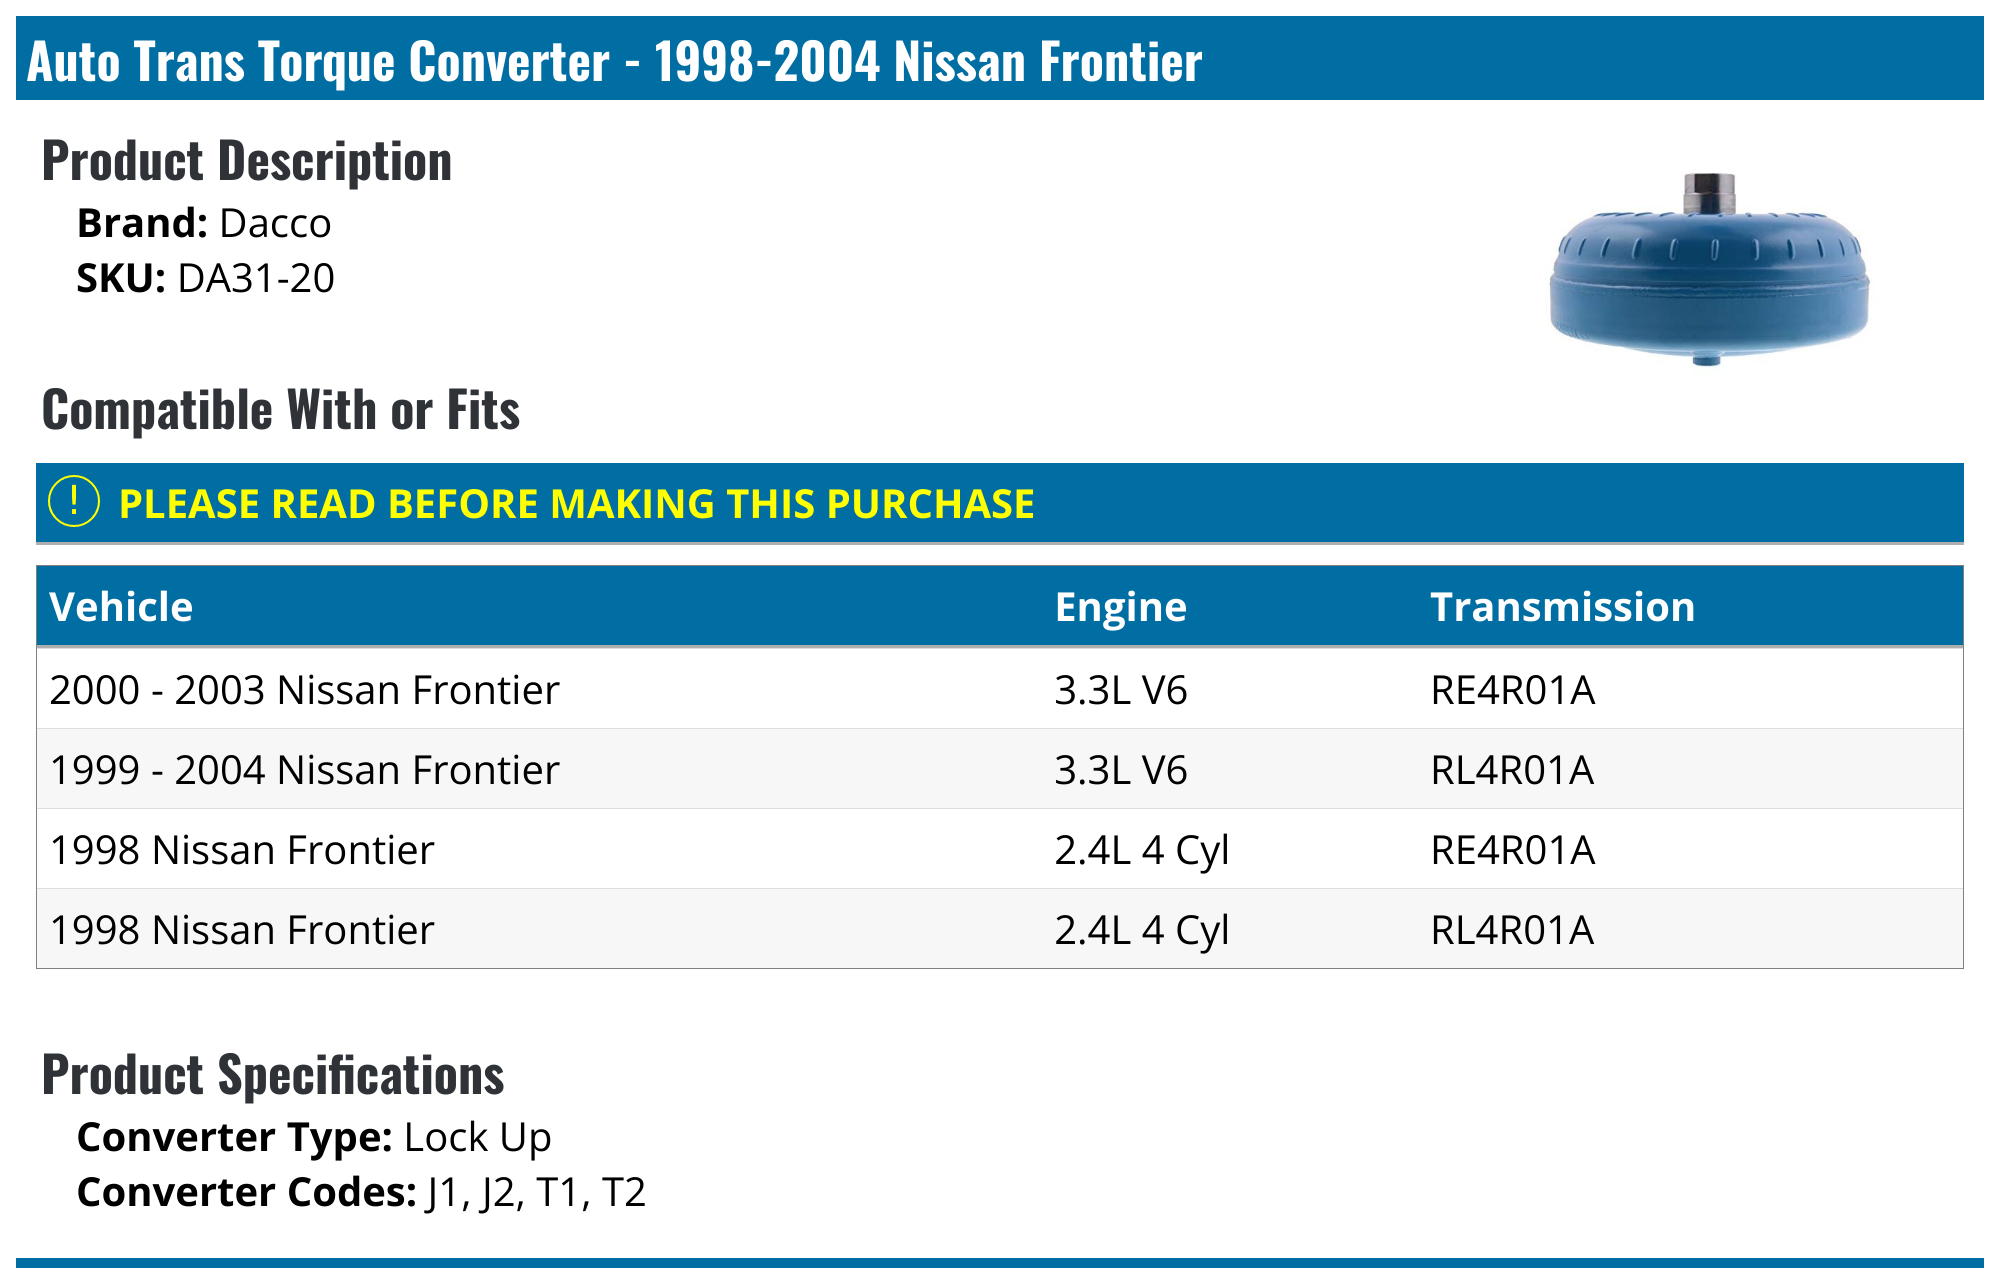Expand the 'Please read before making this purchase' banner
The image size is (2000, 1284).
[576, 504]
